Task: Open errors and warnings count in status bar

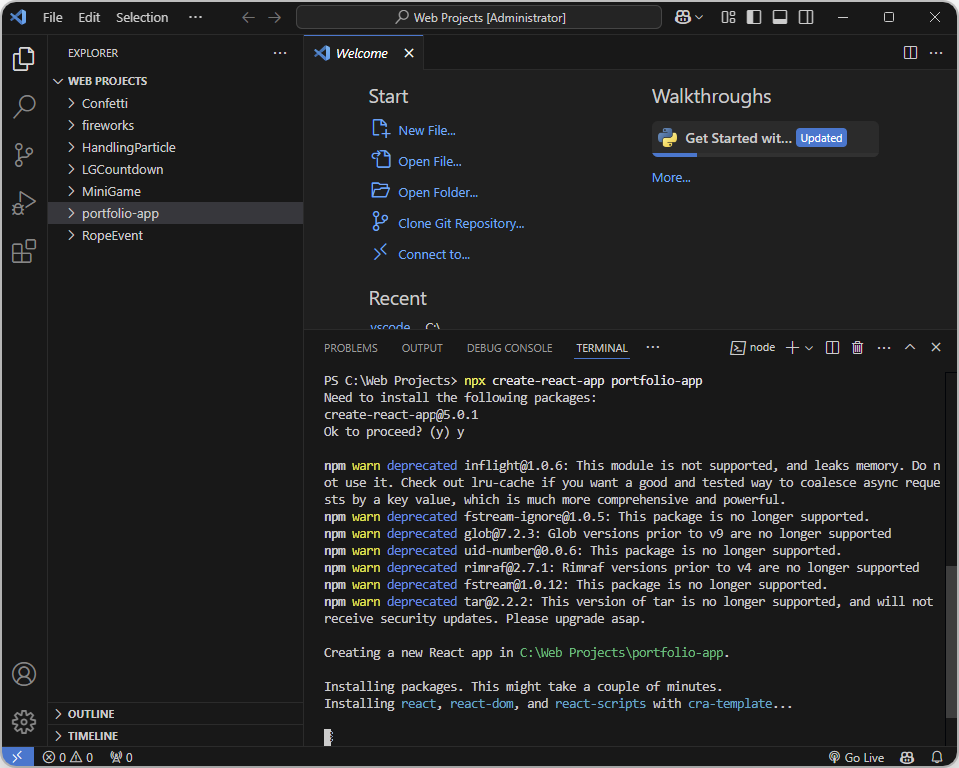Action: 68,758
